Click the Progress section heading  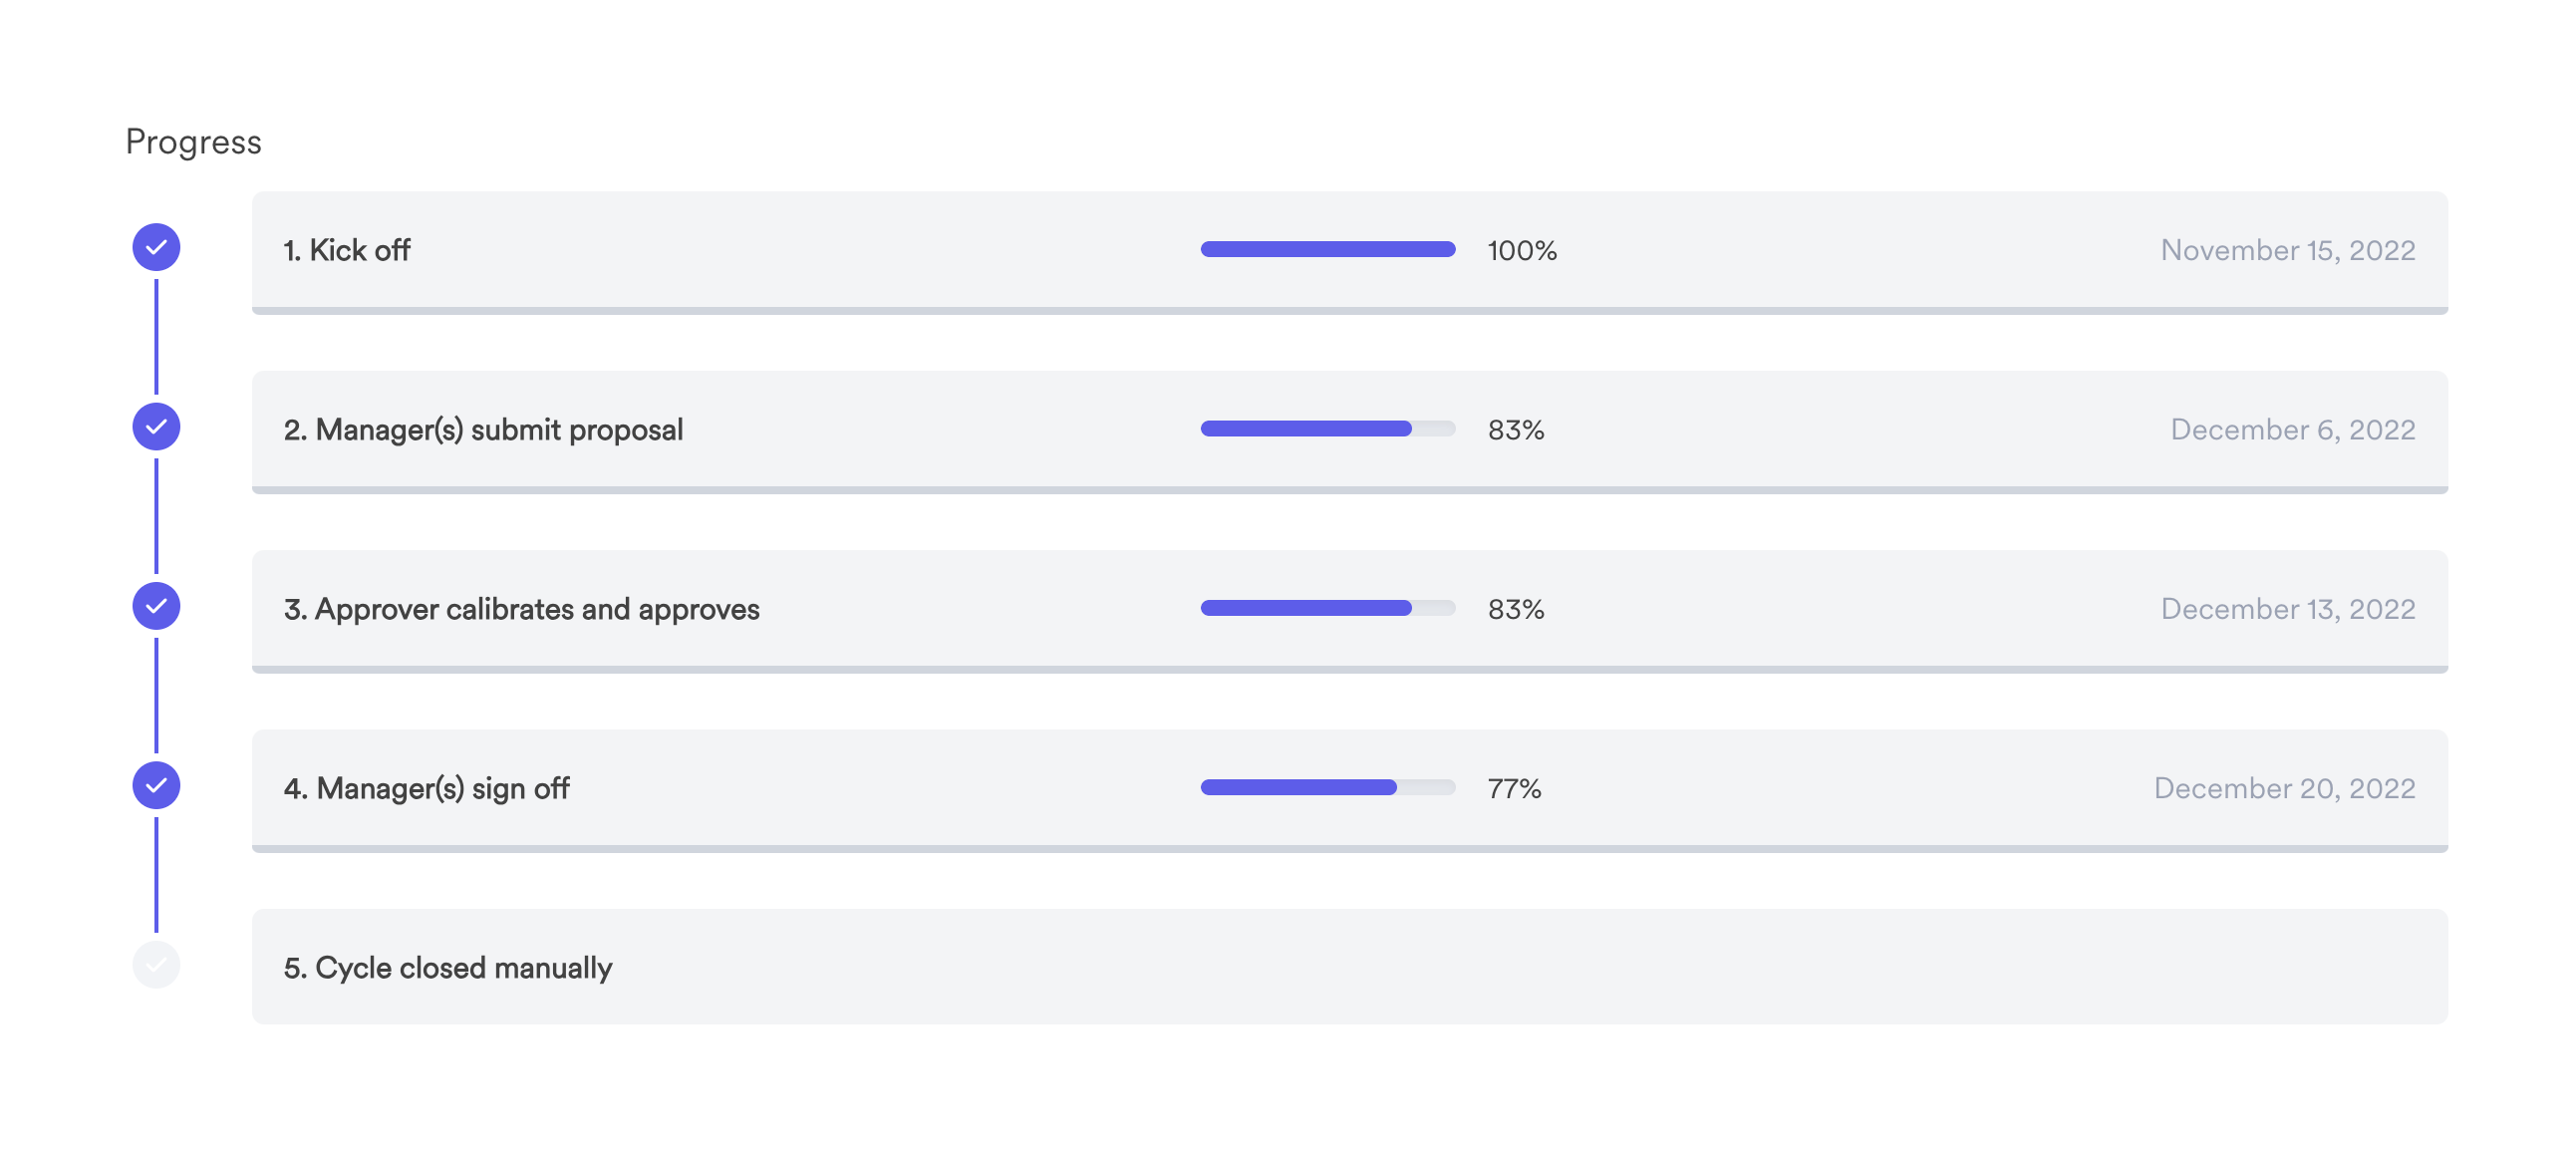[x=193, y=142]
